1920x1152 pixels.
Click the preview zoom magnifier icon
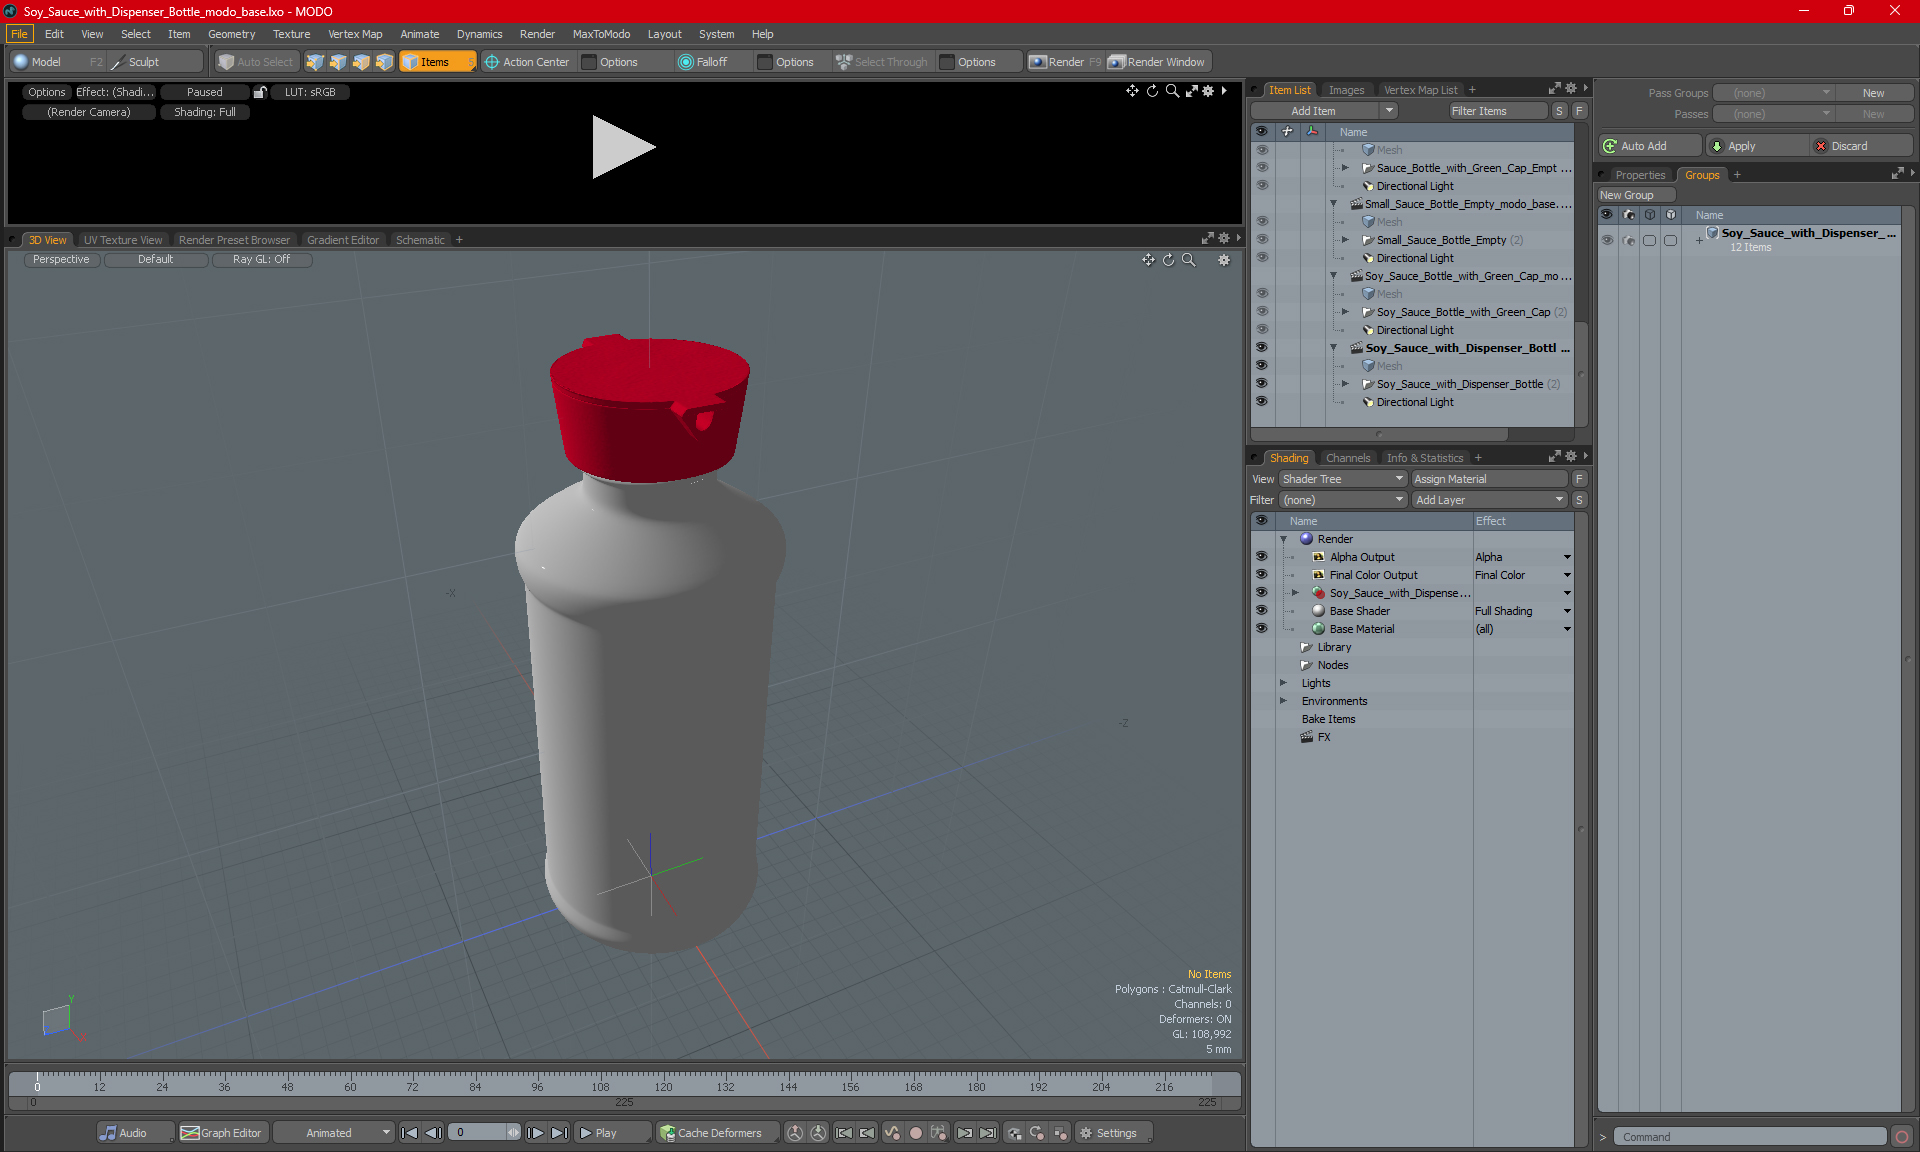click(x=1172, y=91)
